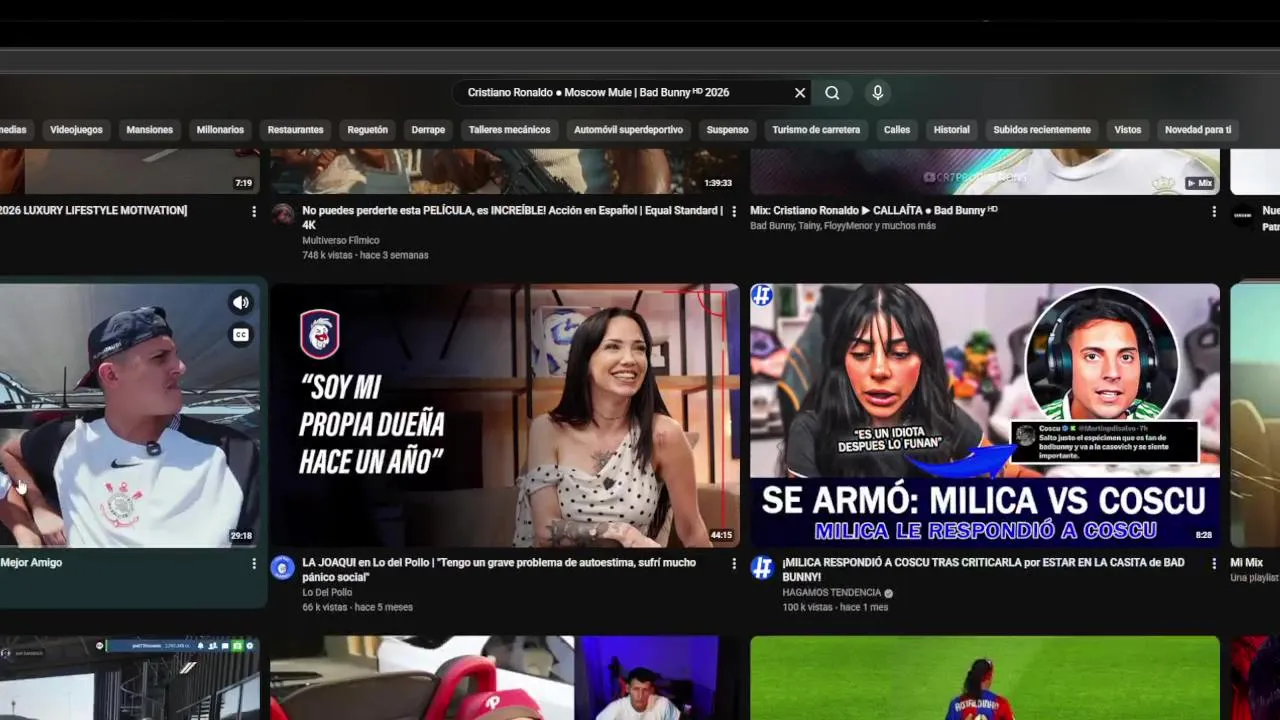Go to Lo Del Pollo channel name

327,593
